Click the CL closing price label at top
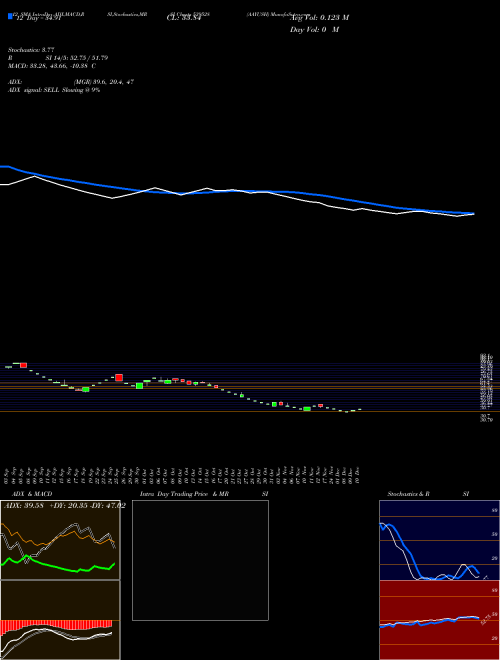Screen dimensions: 500x660 click(x=184, y=18)
